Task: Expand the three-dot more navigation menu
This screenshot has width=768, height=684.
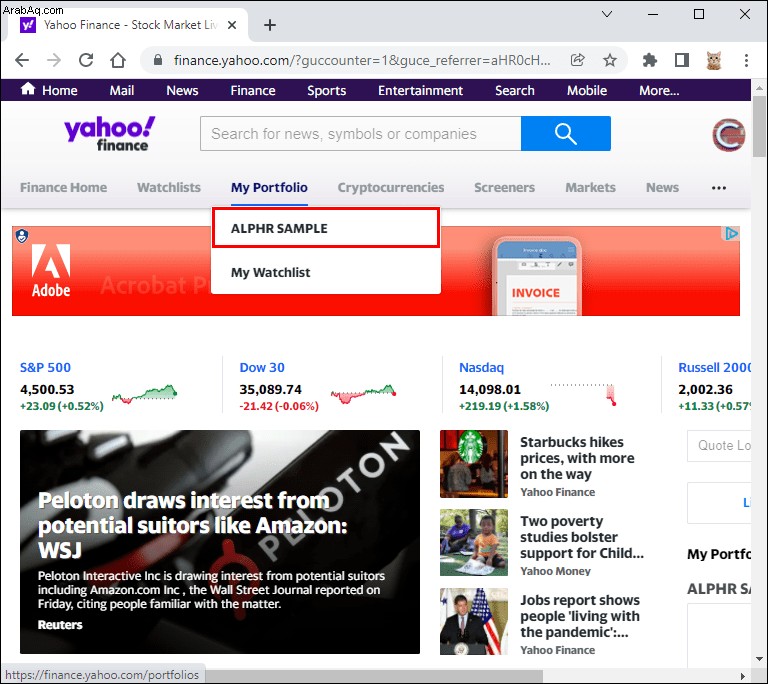Action: [x=719, y=188]
